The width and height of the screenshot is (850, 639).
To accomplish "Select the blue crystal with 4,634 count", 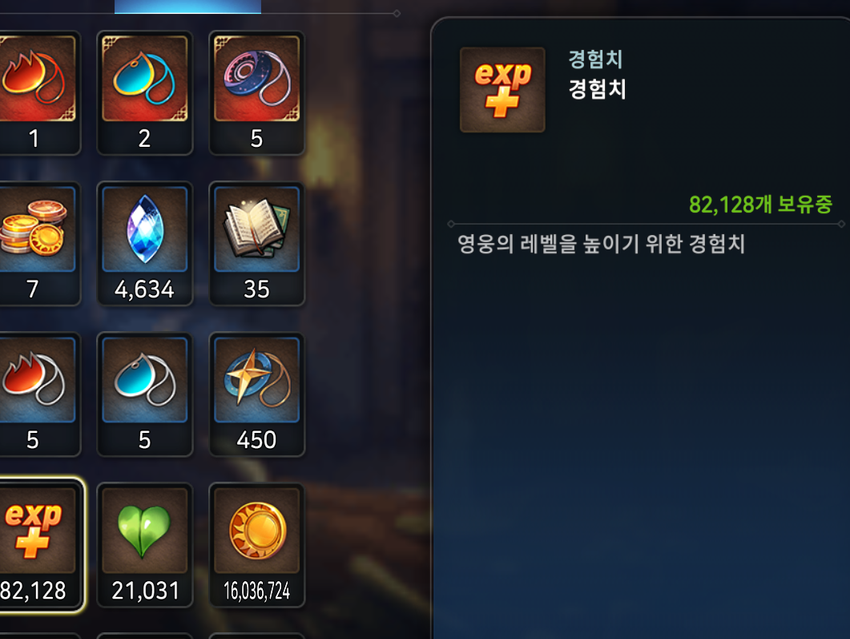I will pos(145,243).
